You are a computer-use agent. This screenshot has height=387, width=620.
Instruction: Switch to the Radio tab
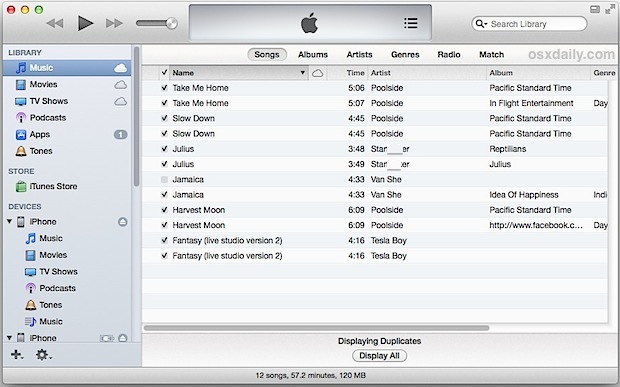coord(449,55)
